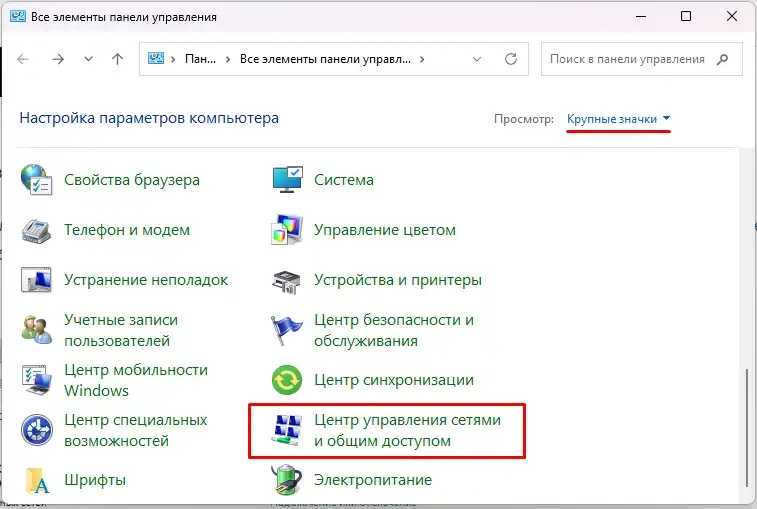Open Устройства и принтеры link
This screenshot has height=509, width=757.
(398, 280)
